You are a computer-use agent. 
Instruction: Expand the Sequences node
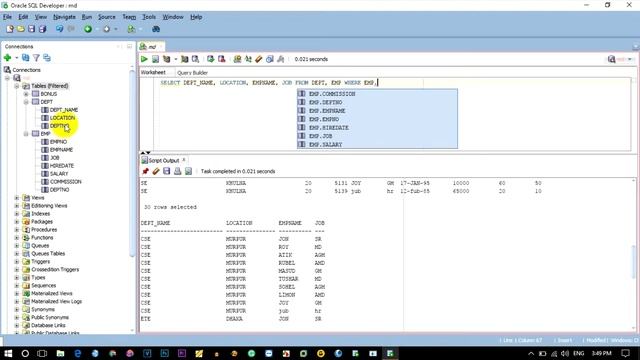(17, 286)
